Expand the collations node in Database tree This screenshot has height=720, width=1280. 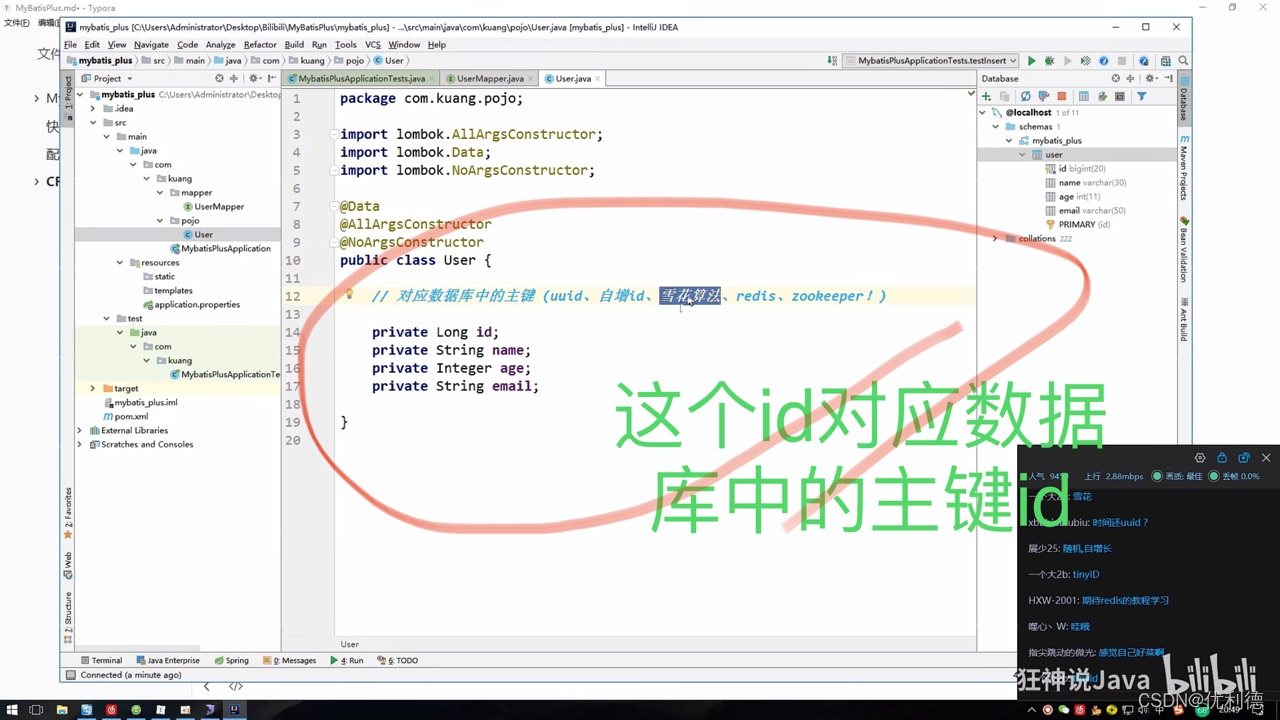tap(995, 238)
